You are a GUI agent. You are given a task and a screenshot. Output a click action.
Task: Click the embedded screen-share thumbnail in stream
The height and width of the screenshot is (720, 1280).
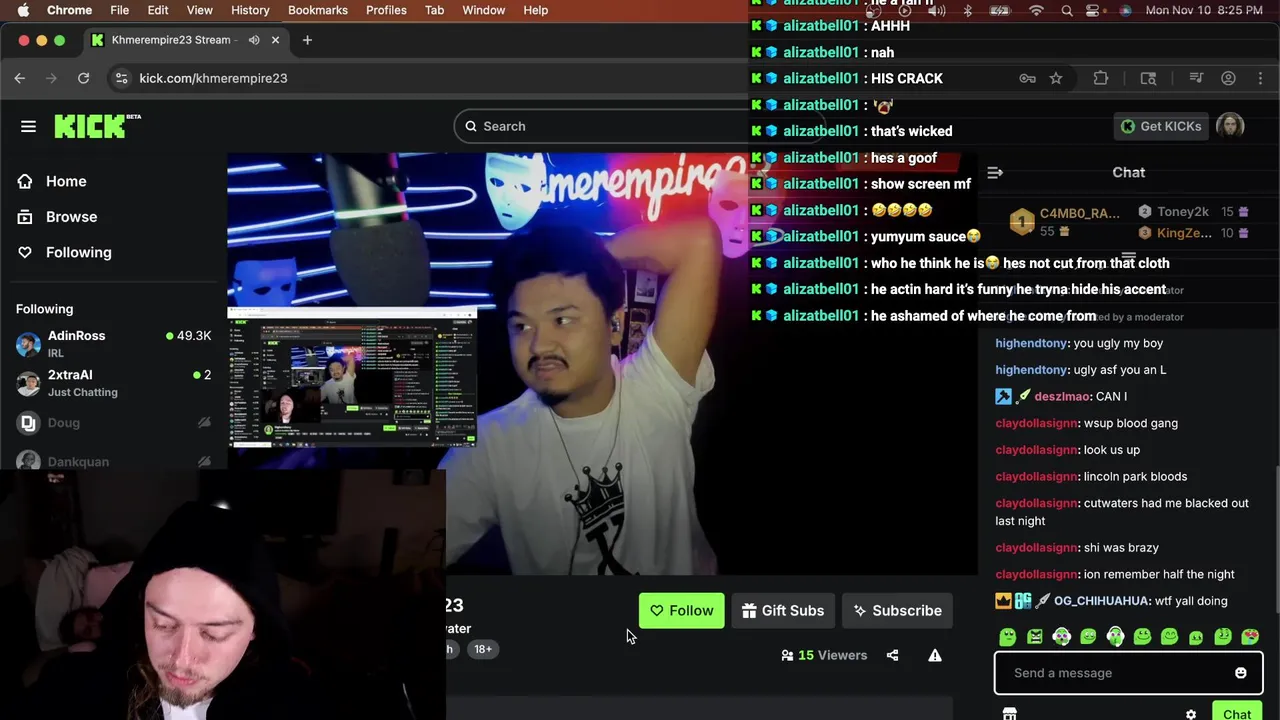[x=352, y=377]
